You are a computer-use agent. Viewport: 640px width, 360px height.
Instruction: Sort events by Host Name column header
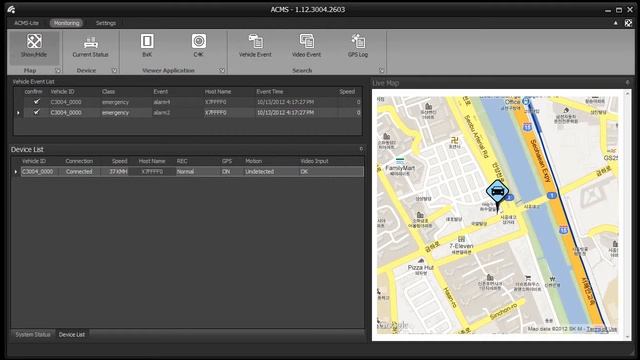(x=218, y=91)
